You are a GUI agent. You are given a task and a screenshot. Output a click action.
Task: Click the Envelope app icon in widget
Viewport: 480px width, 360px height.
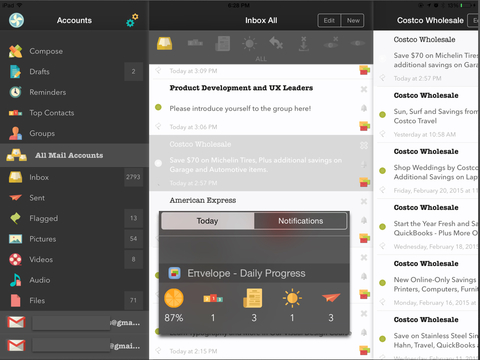[174, 273]
